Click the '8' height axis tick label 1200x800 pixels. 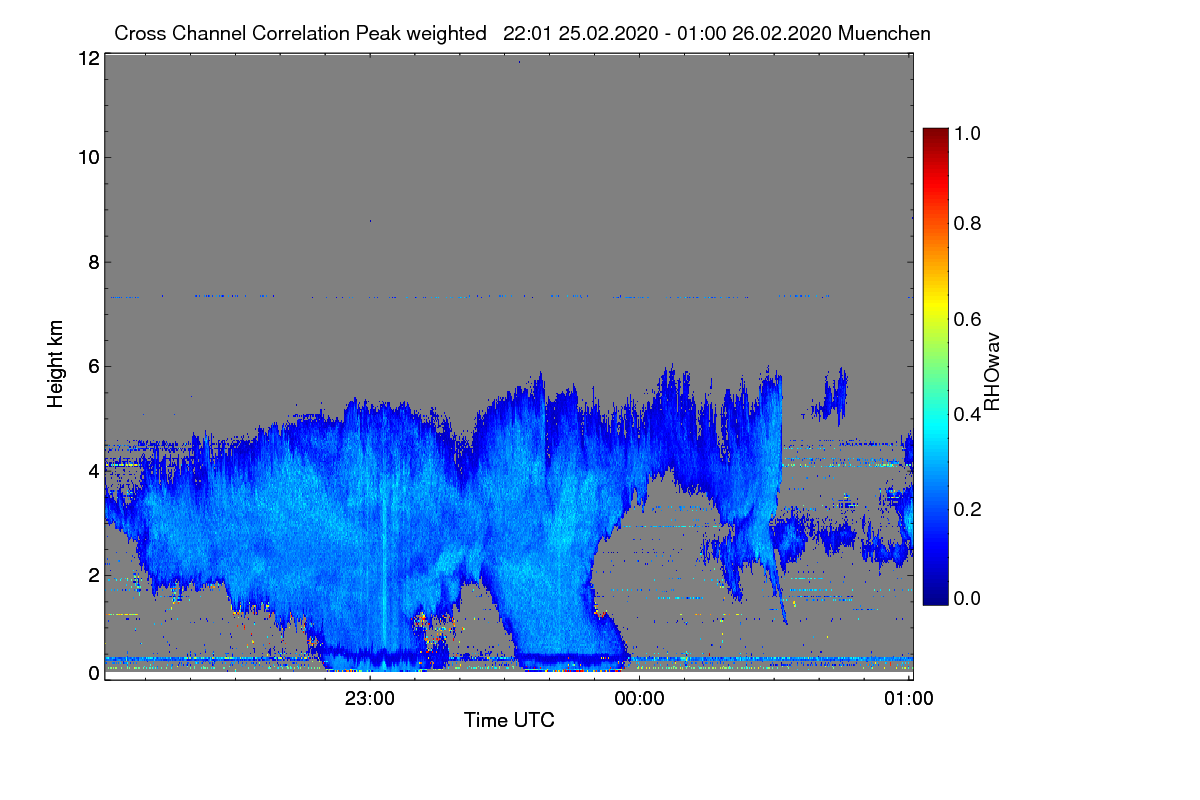93,262
